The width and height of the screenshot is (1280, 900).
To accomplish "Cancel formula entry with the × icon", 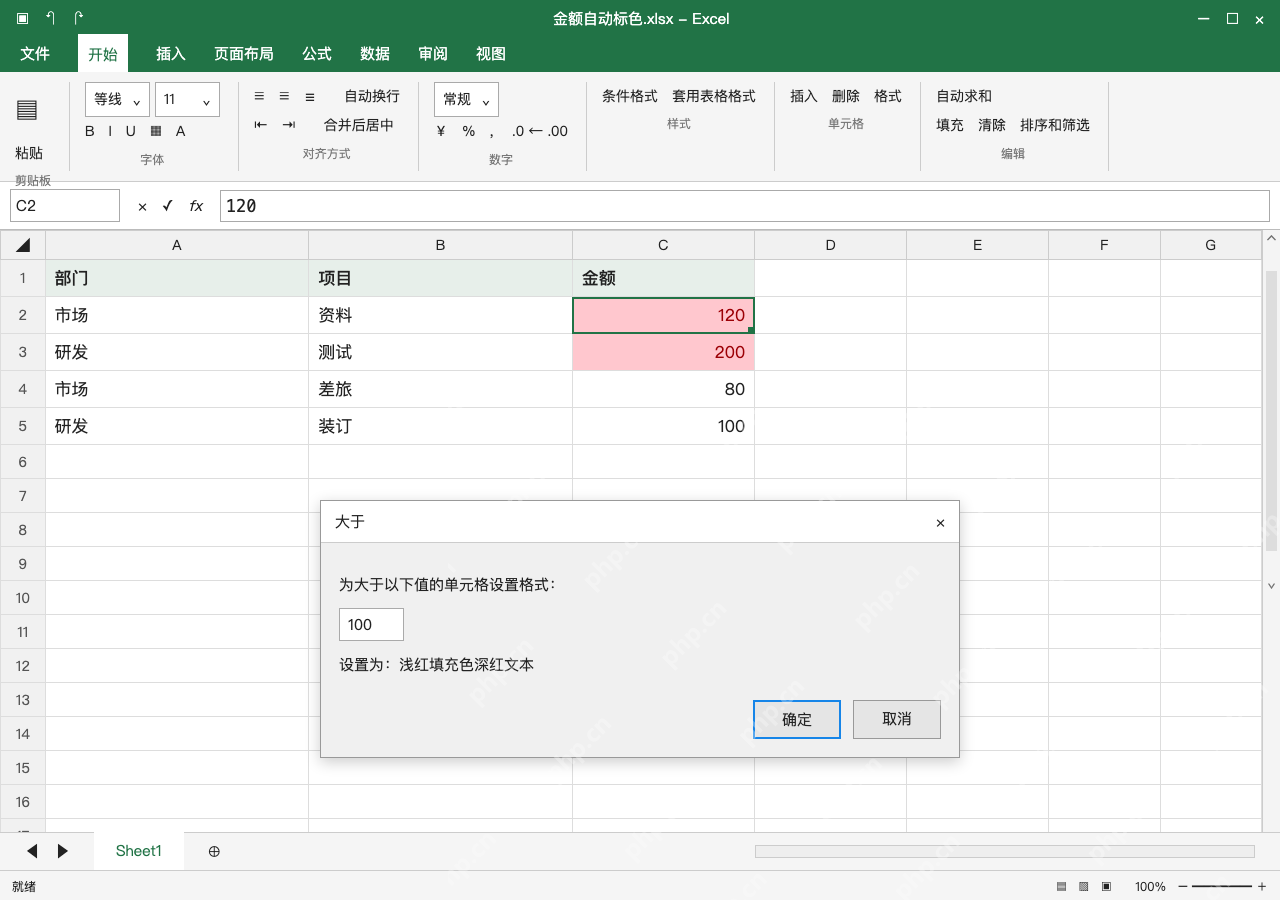I will (142, 206).
